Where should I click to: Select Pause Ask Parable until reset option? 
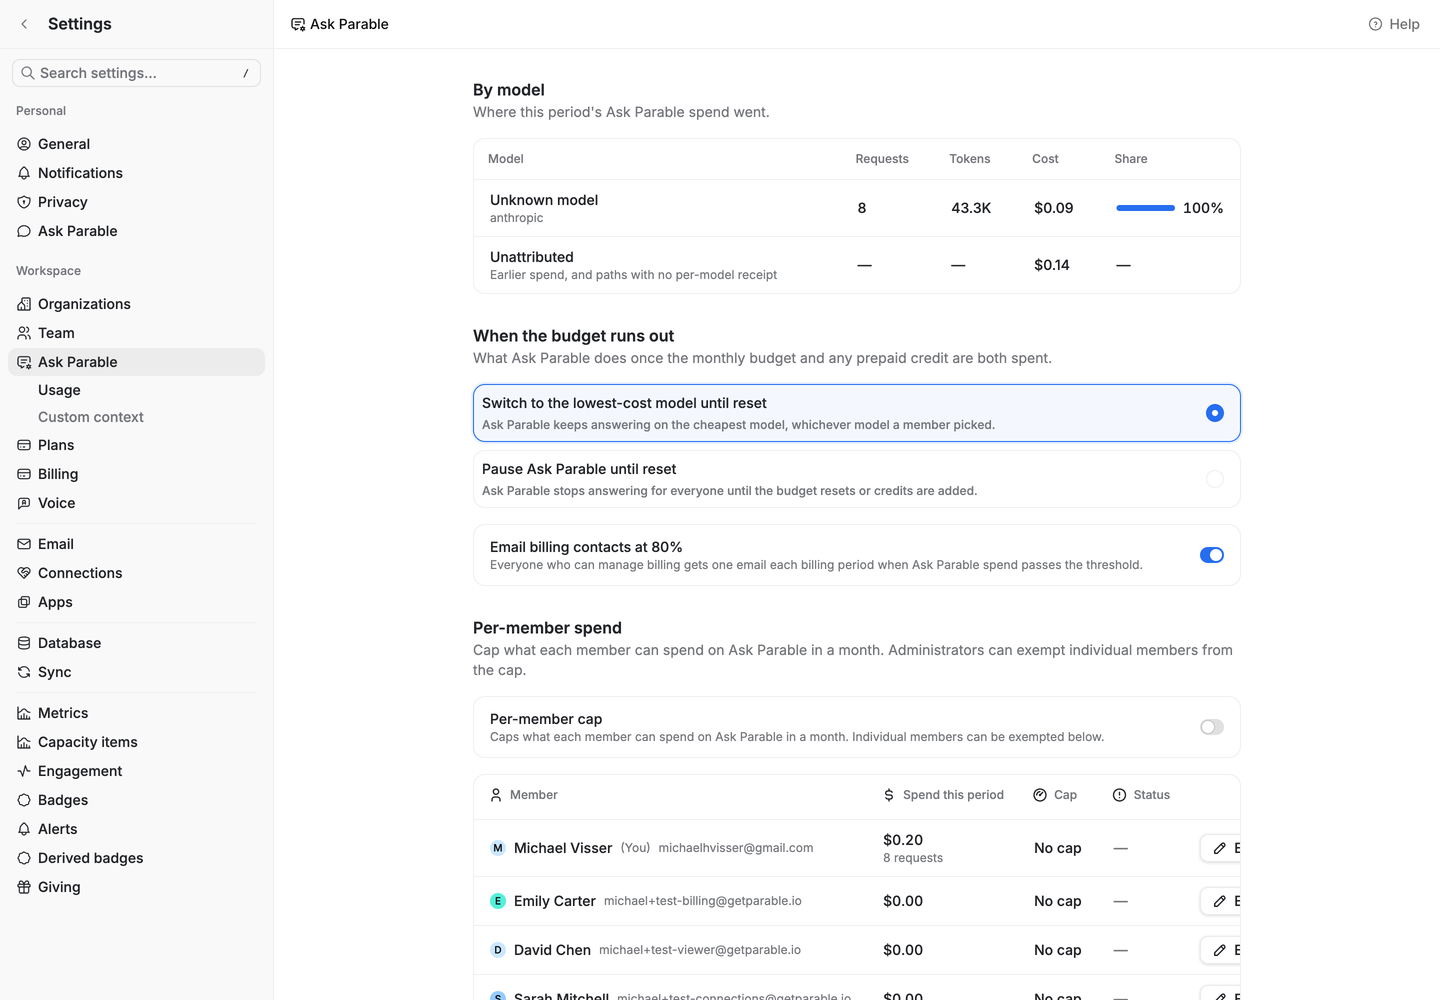point(857,479)
